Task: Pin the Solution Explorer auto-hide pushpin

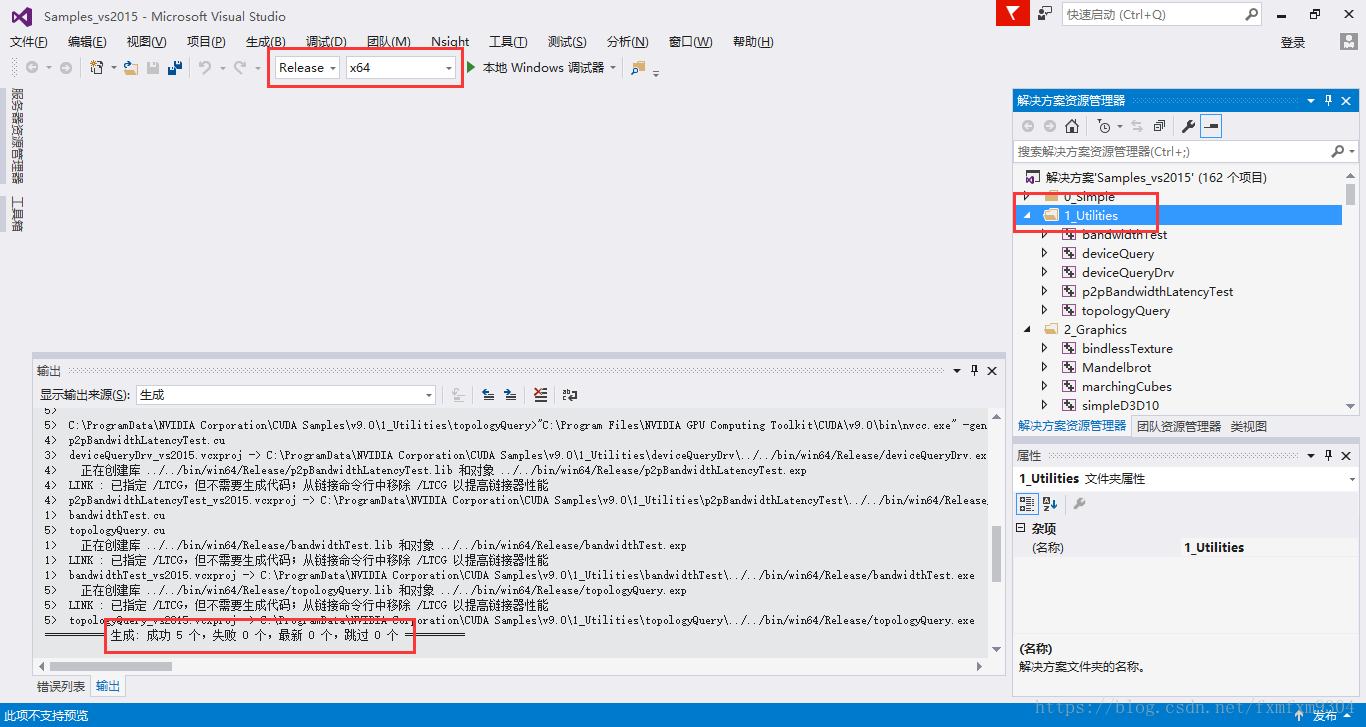Action: tap(1329, 100)
